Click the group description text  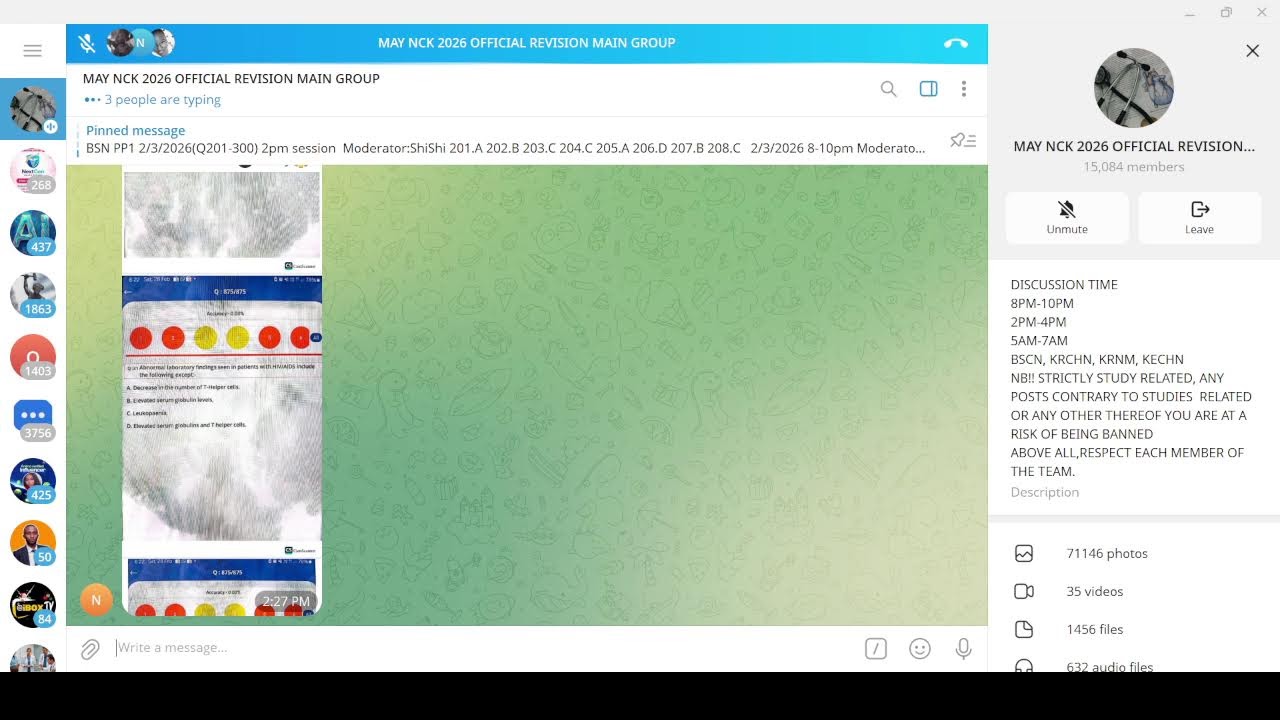point(1131,378)
